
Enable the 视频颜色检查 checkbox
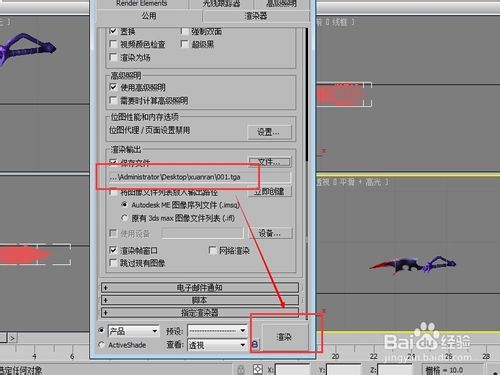113,44
